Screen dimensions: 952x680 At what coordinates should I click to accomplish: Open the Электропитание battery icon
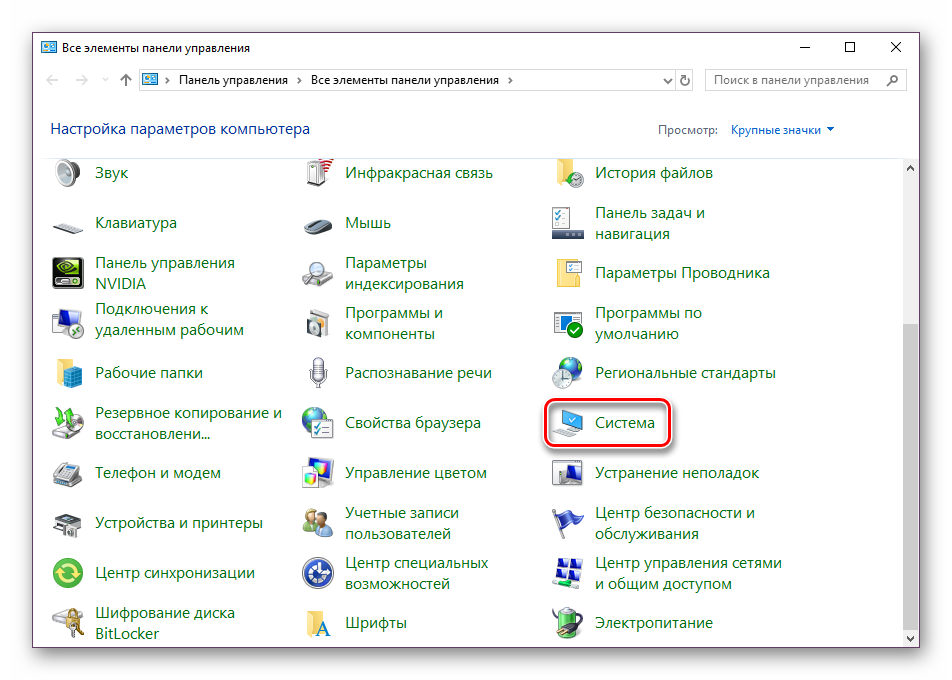[567, 623]
